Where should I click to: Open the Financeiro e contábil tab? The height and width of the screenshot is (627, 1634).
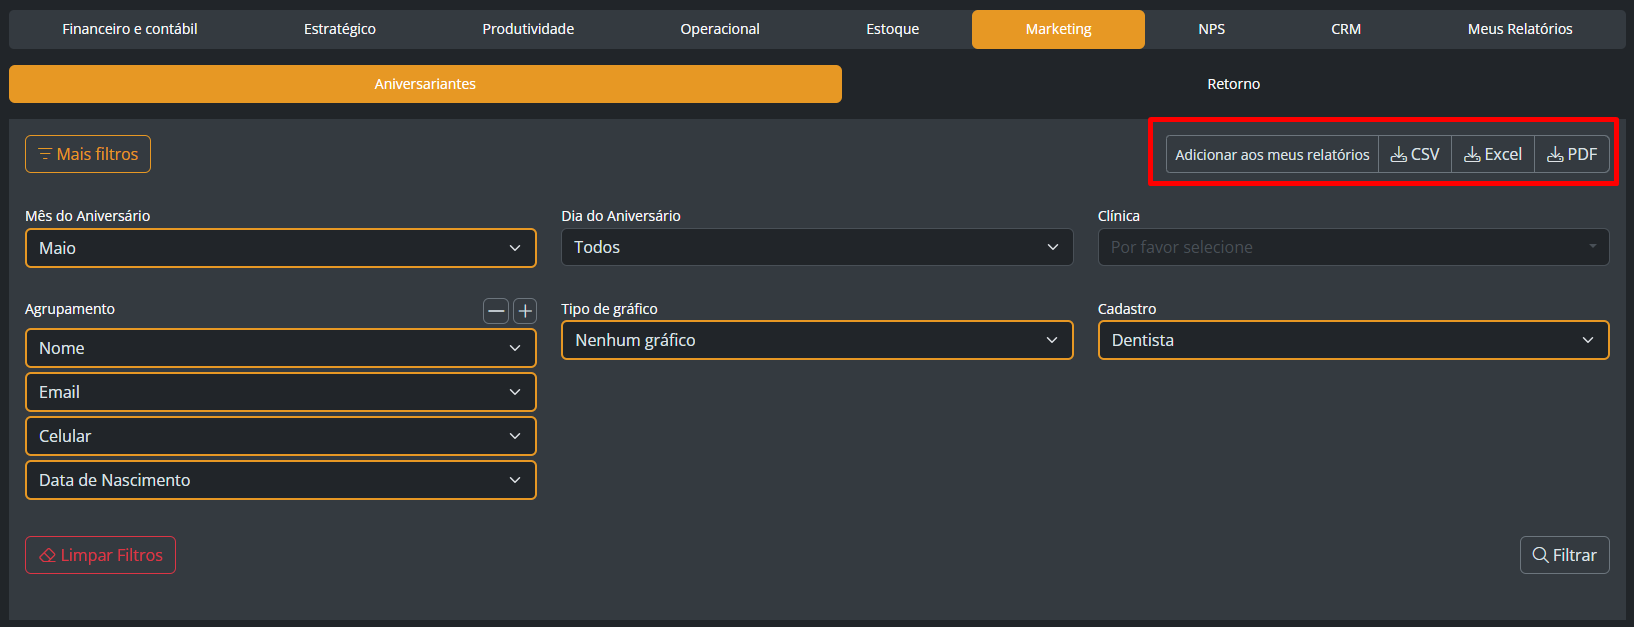tap(130, 29)
